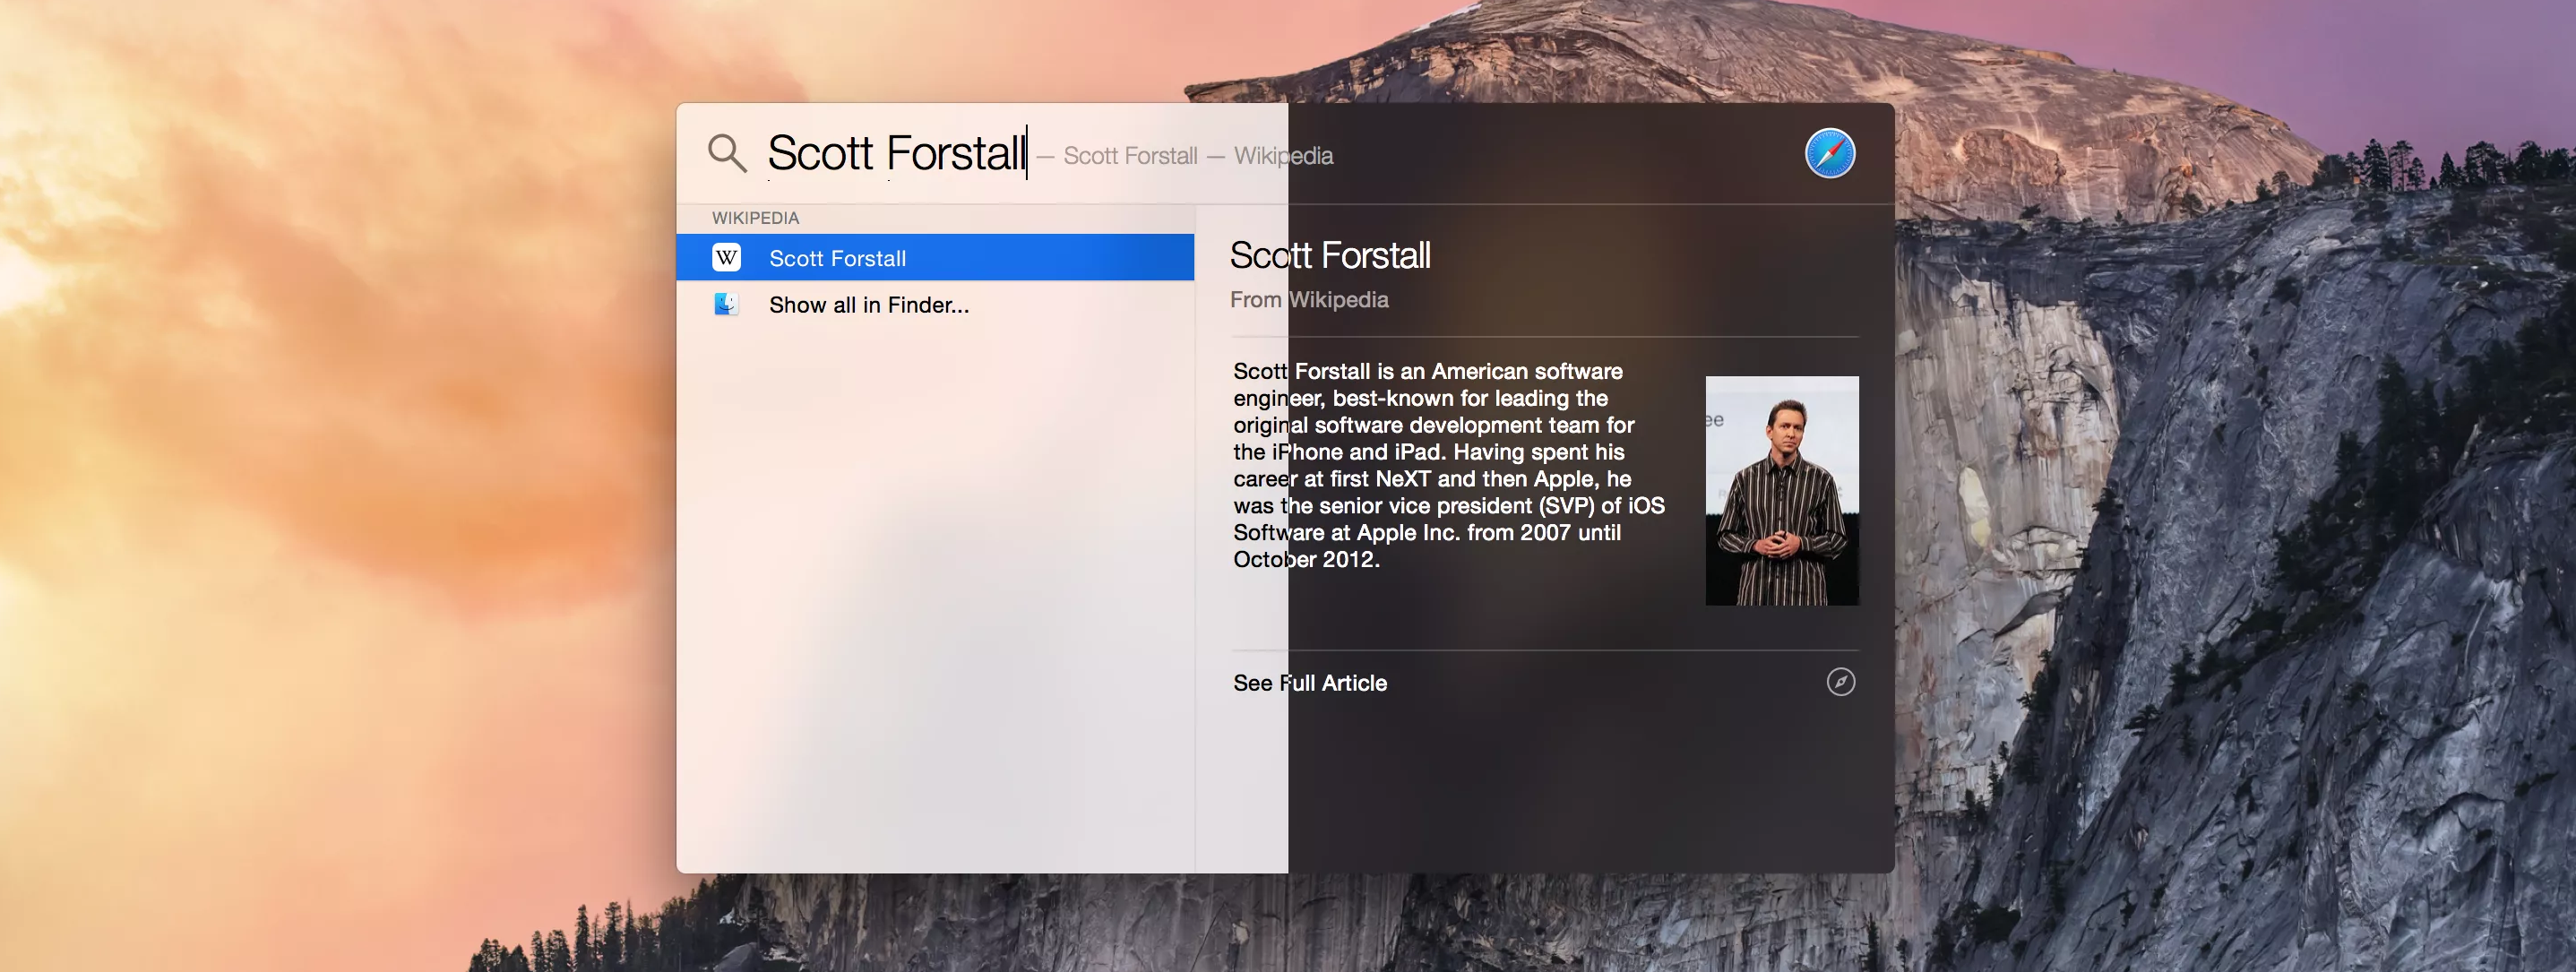Click the article summary paragraph
The width and height of the screenshot is (2576, 972).
(1449, 465)
